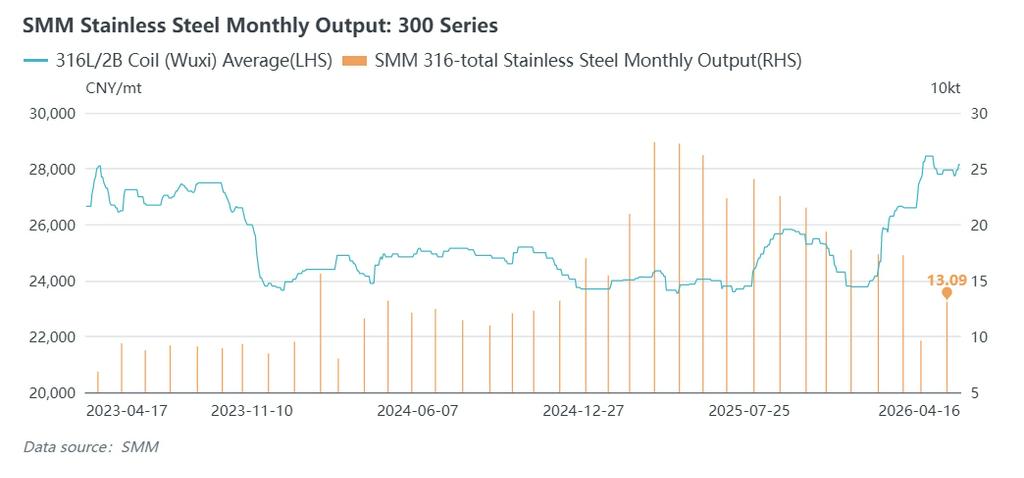The height and width of the screenshot is (478, 1024).
Task: Click the 10kt right axis unit label
Action: (x=945, y=89)
